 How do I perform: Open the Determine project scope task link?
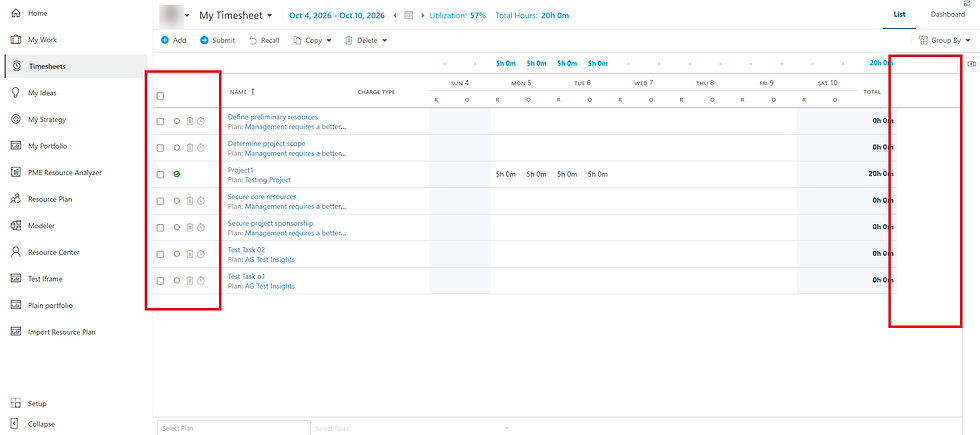click(266, 144)
